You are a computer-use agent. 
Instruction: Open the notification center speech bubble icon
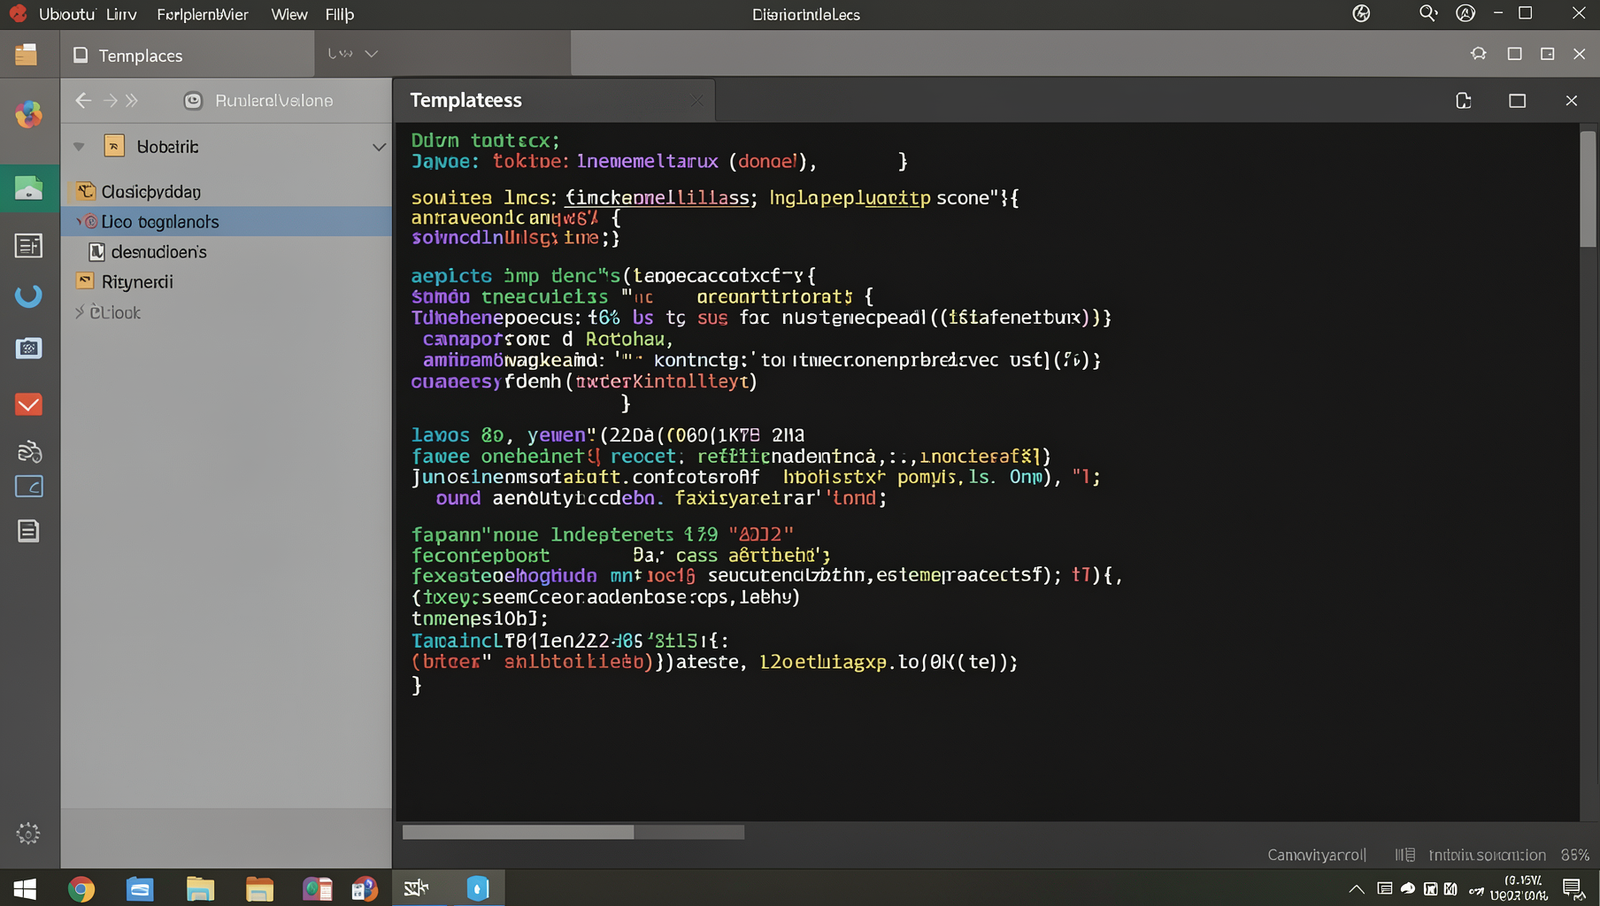point(1573,888)
